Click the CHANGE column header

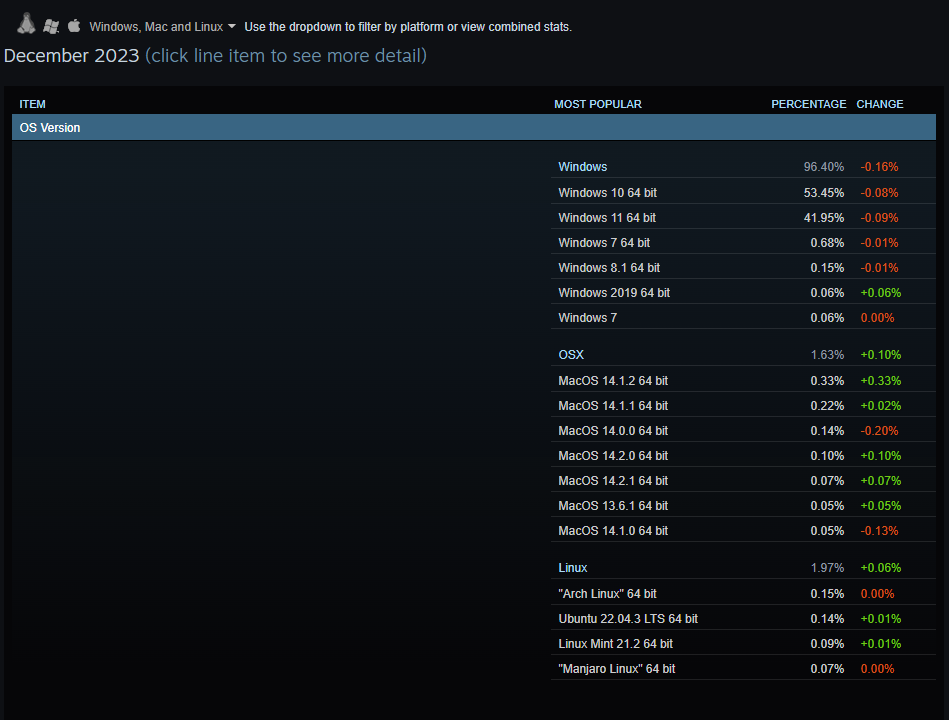(879, 104)
